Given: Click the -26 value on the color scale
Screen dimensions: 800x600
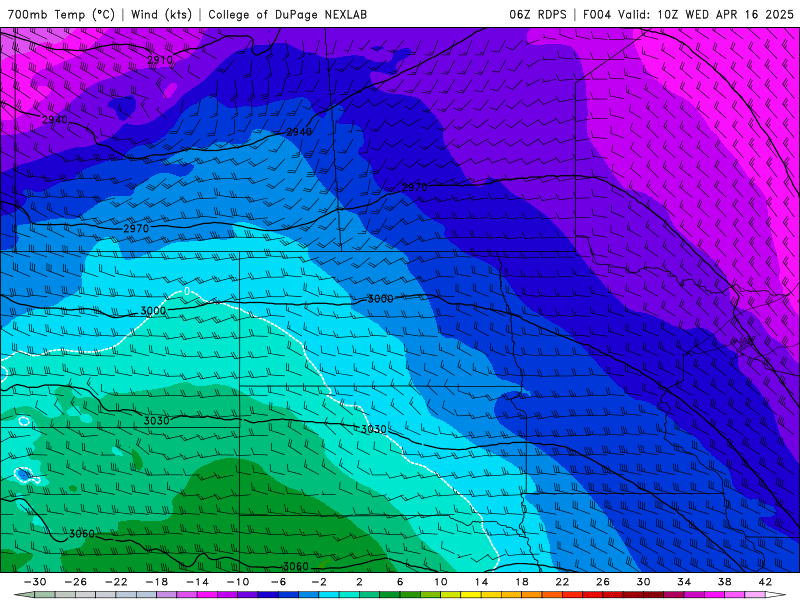Looking at the screenshot, I should 76,582.
